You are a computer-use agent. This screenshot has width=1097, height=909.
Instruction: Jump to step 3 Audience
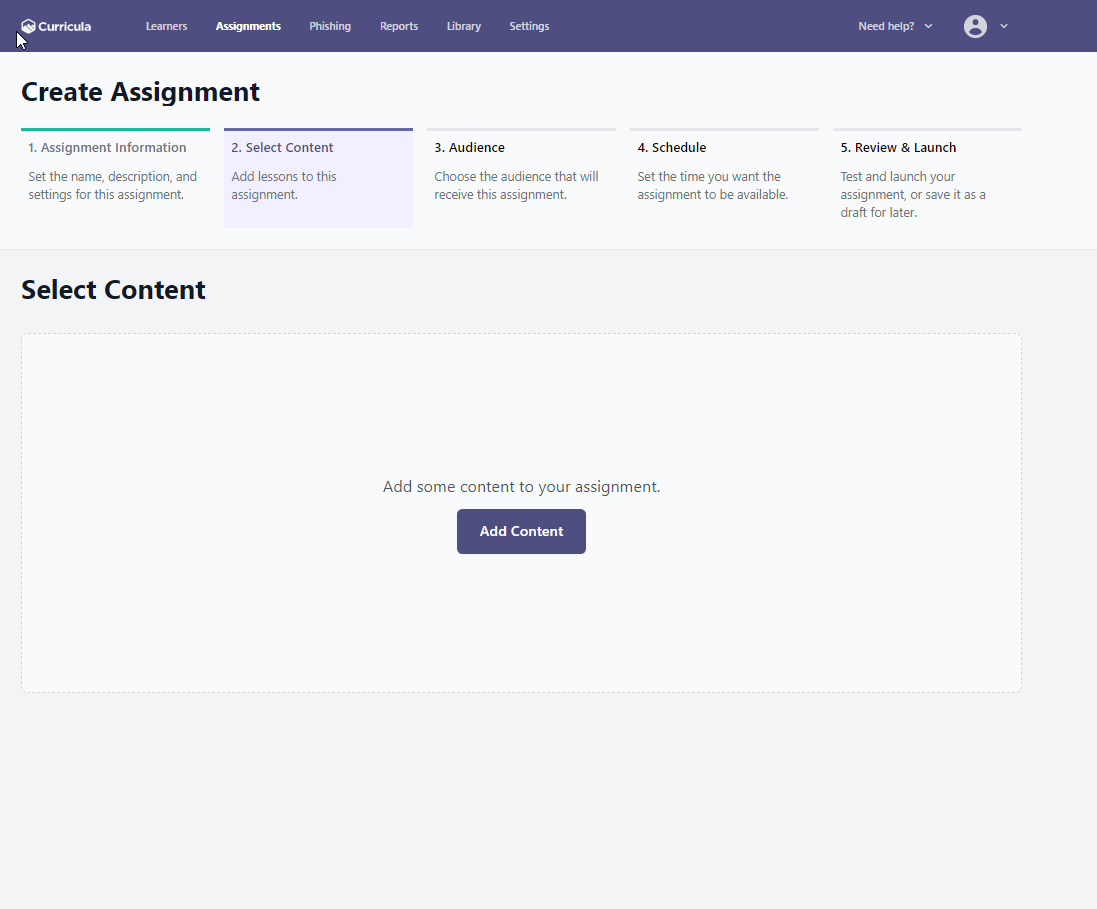[521, 178]
